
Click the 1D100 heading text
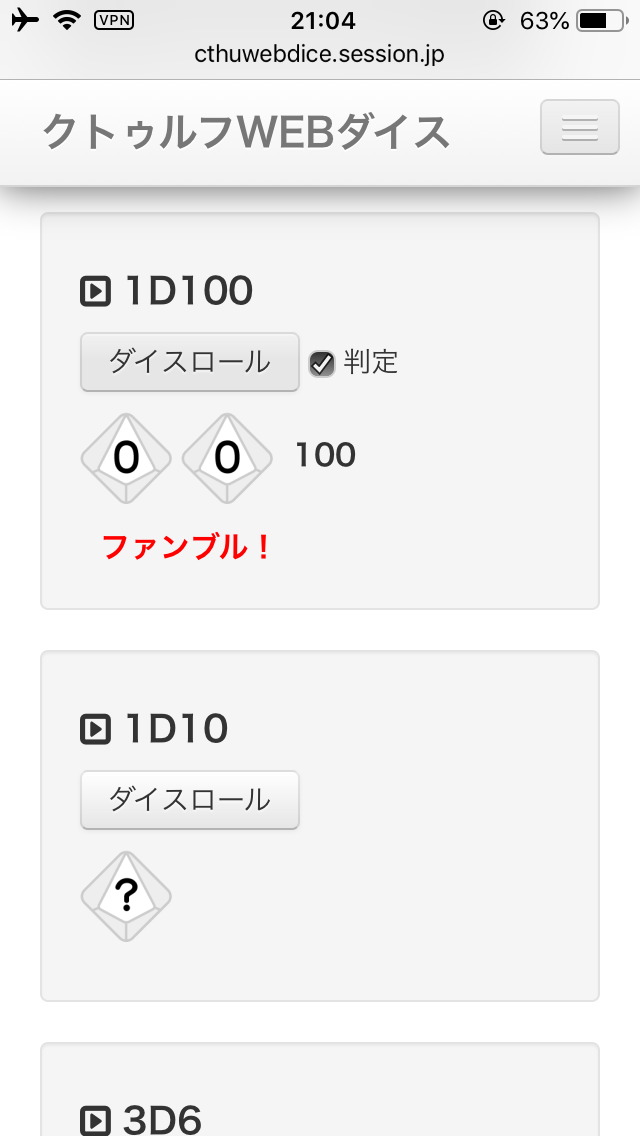(x=188, y=291)
